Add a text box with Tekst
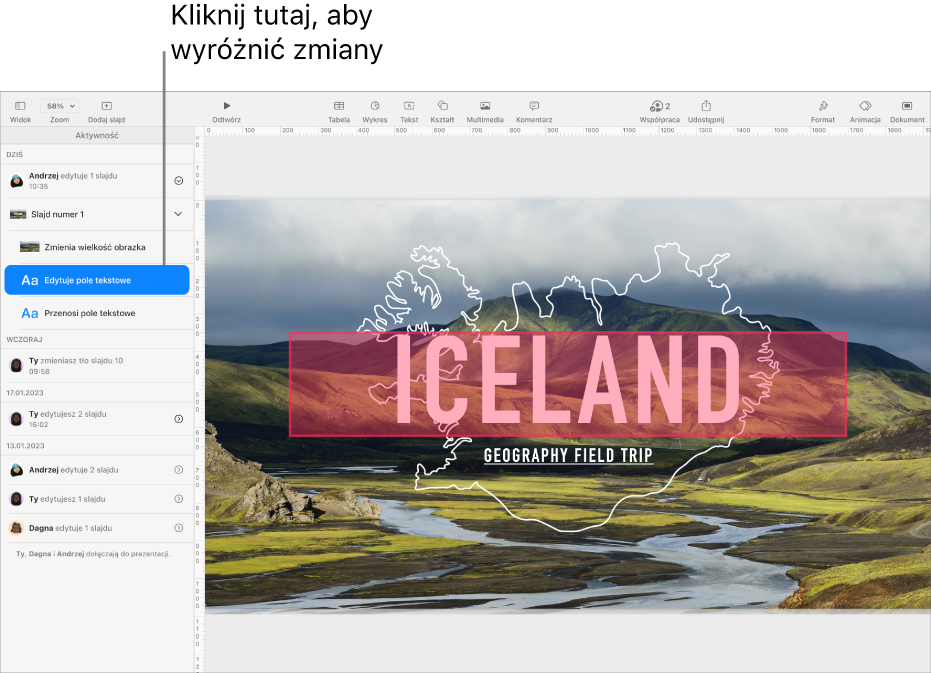The width and height of the screenshot is (931, 673). click(x=409, y=106)
